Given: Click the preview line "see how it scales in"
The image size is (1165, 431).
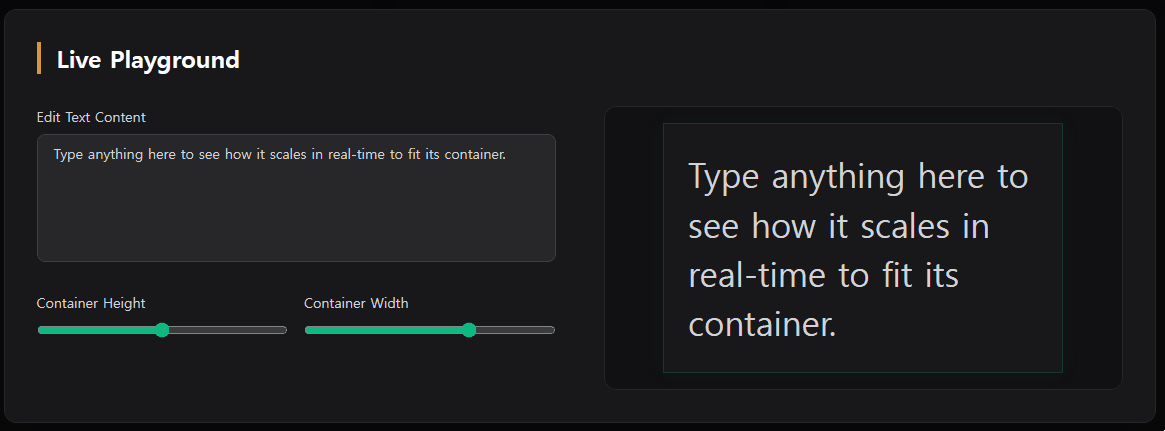Looking at the screenshot, I should click(x=839, y=226).
